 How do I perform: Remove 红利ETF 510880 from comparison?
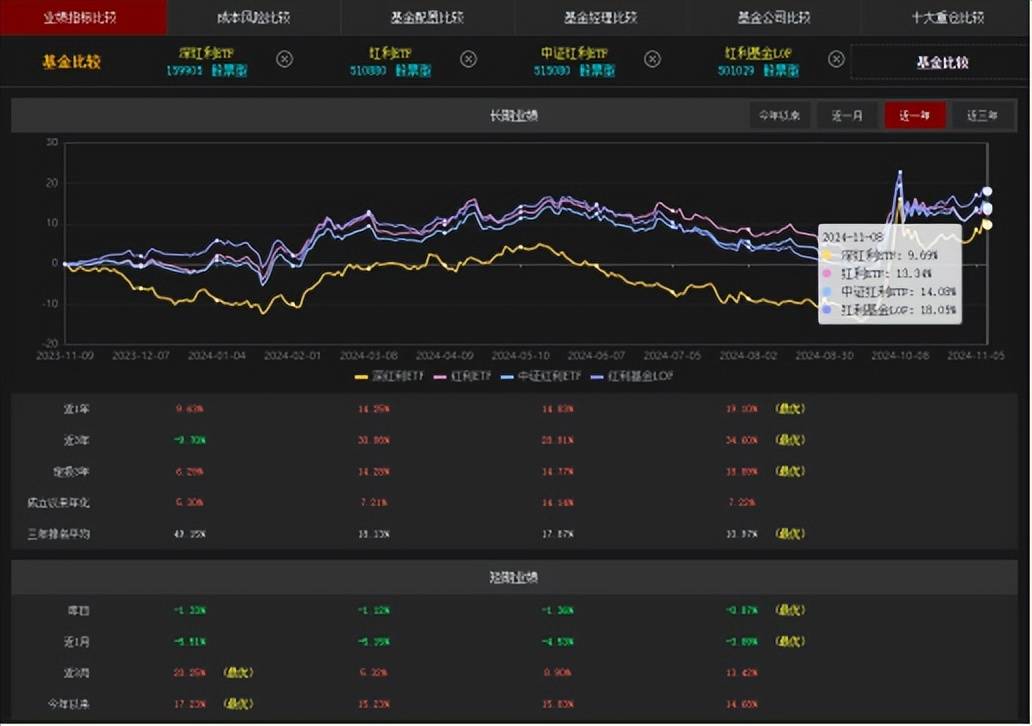coord(468,59)
